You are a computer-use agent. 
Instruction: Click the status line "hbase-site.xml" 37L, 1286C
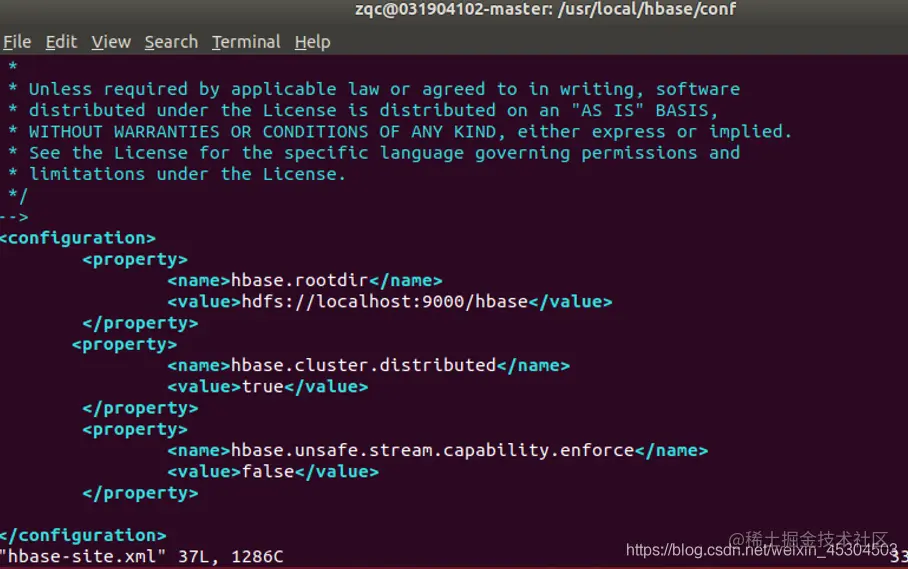(142, 556)
